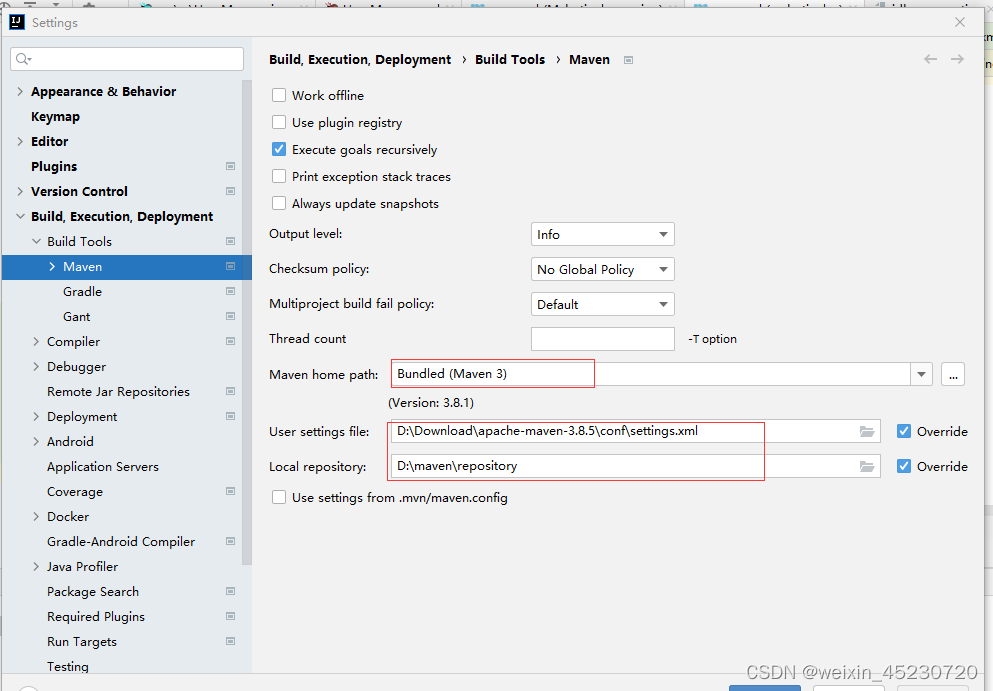The height and width of the screenshot is (691, 993).
Task: Open Maven home path dropdown arrow
Action: point(921,374)
